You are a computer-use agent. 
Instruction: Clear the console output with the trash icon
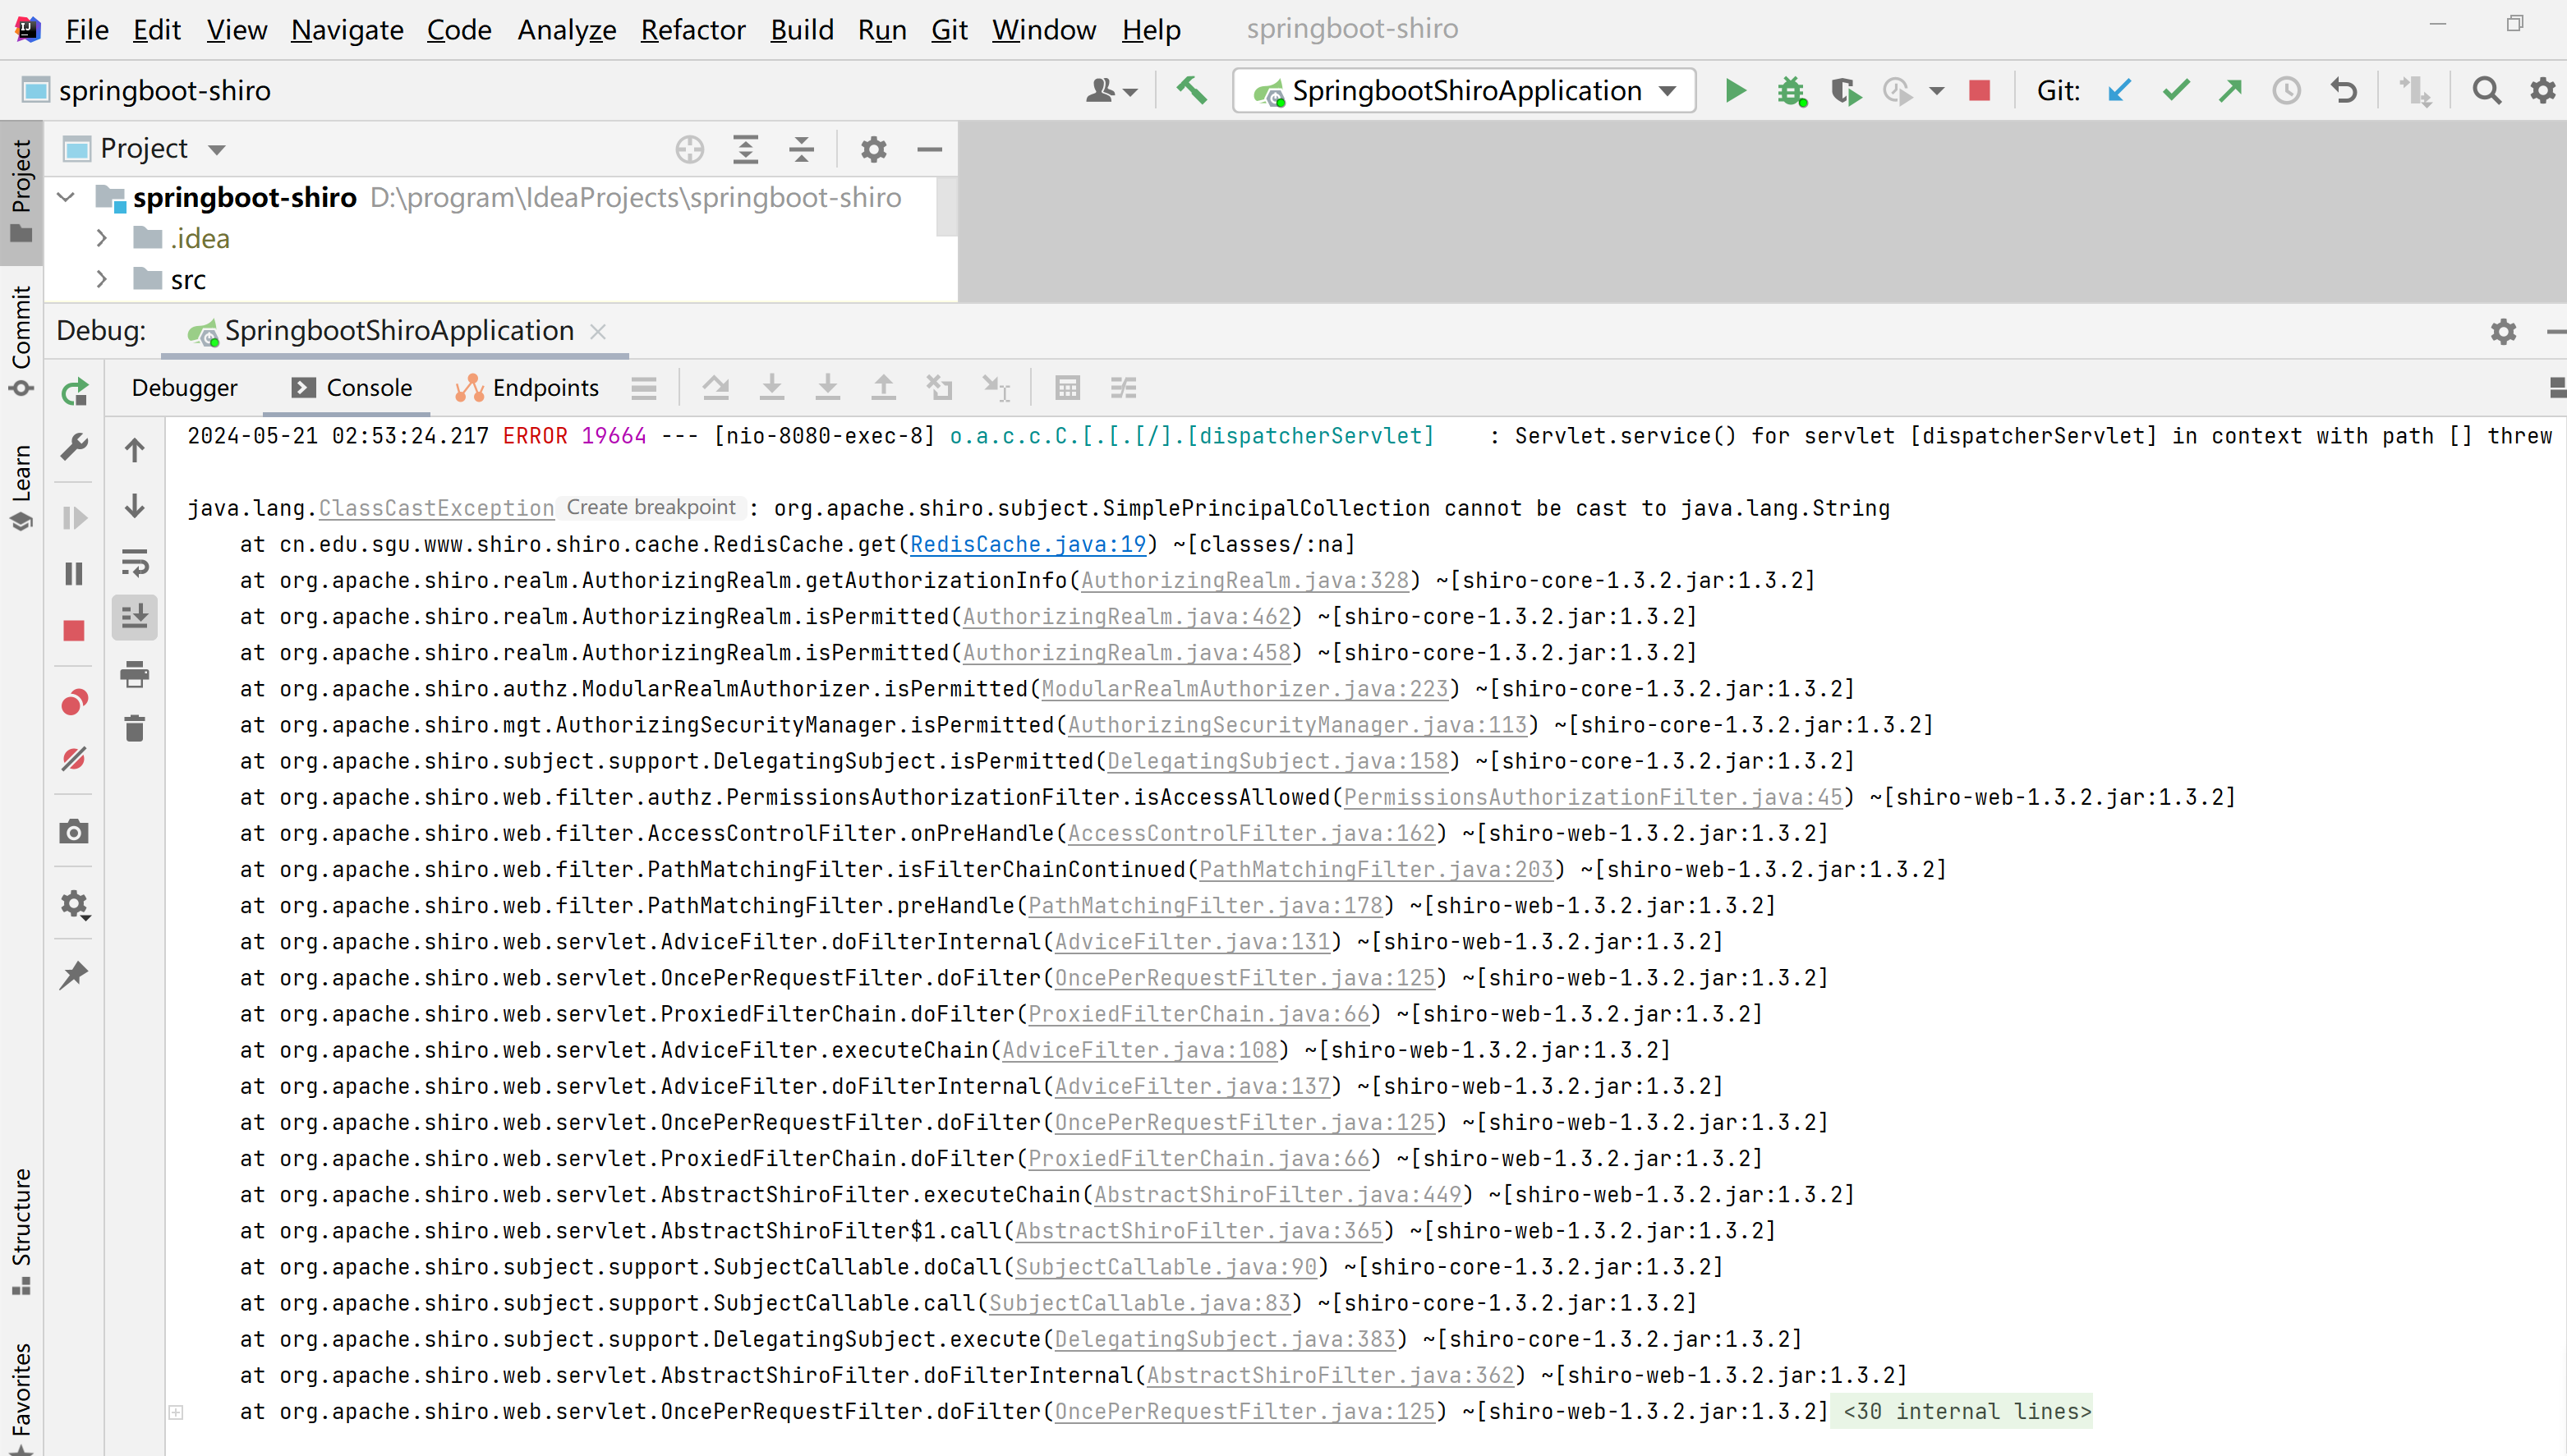point(135,728)
